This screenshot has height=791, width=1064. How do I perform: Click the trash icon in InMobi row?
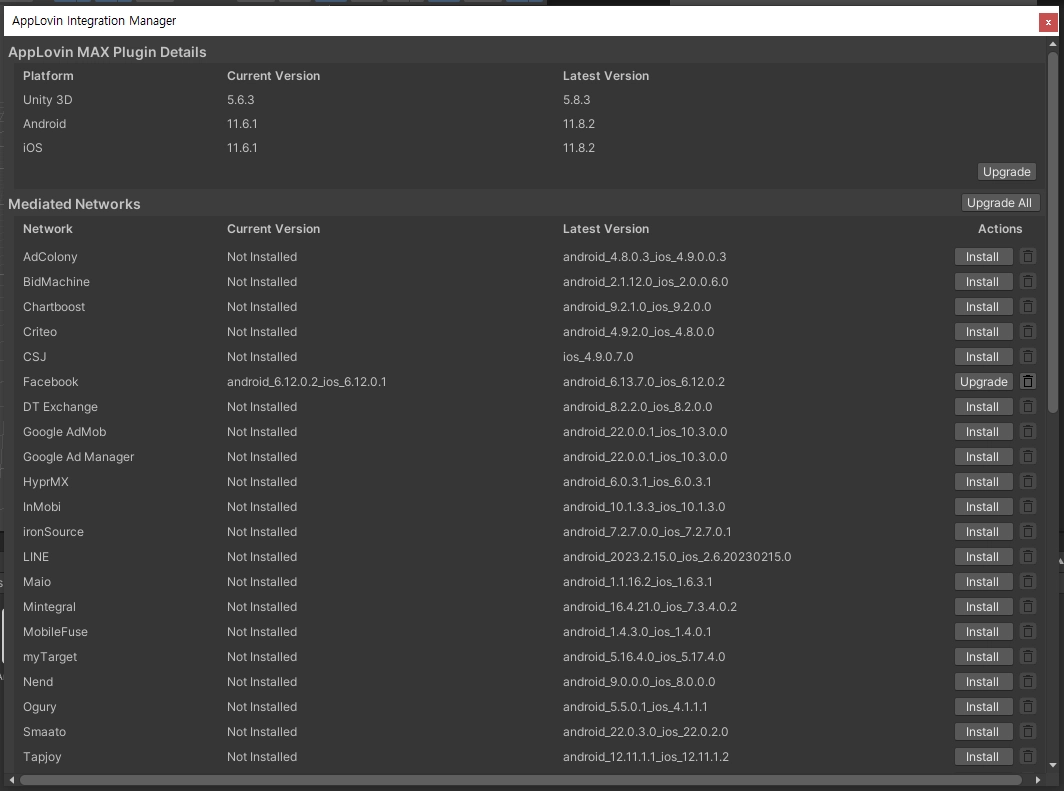click(1027, 507)
